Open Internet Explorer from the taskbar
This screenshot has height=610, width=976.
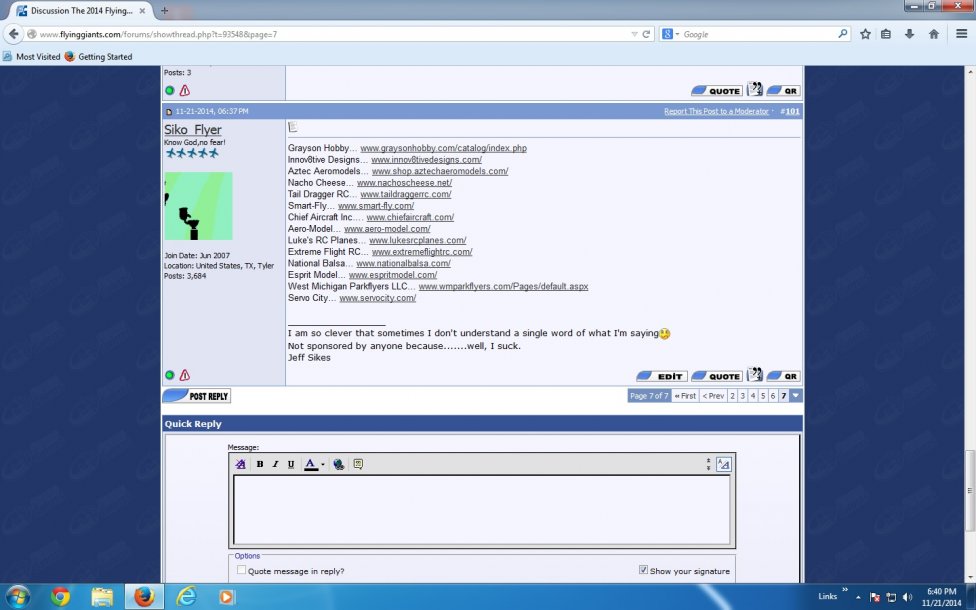pyautogui.click(x=186, y=596)
